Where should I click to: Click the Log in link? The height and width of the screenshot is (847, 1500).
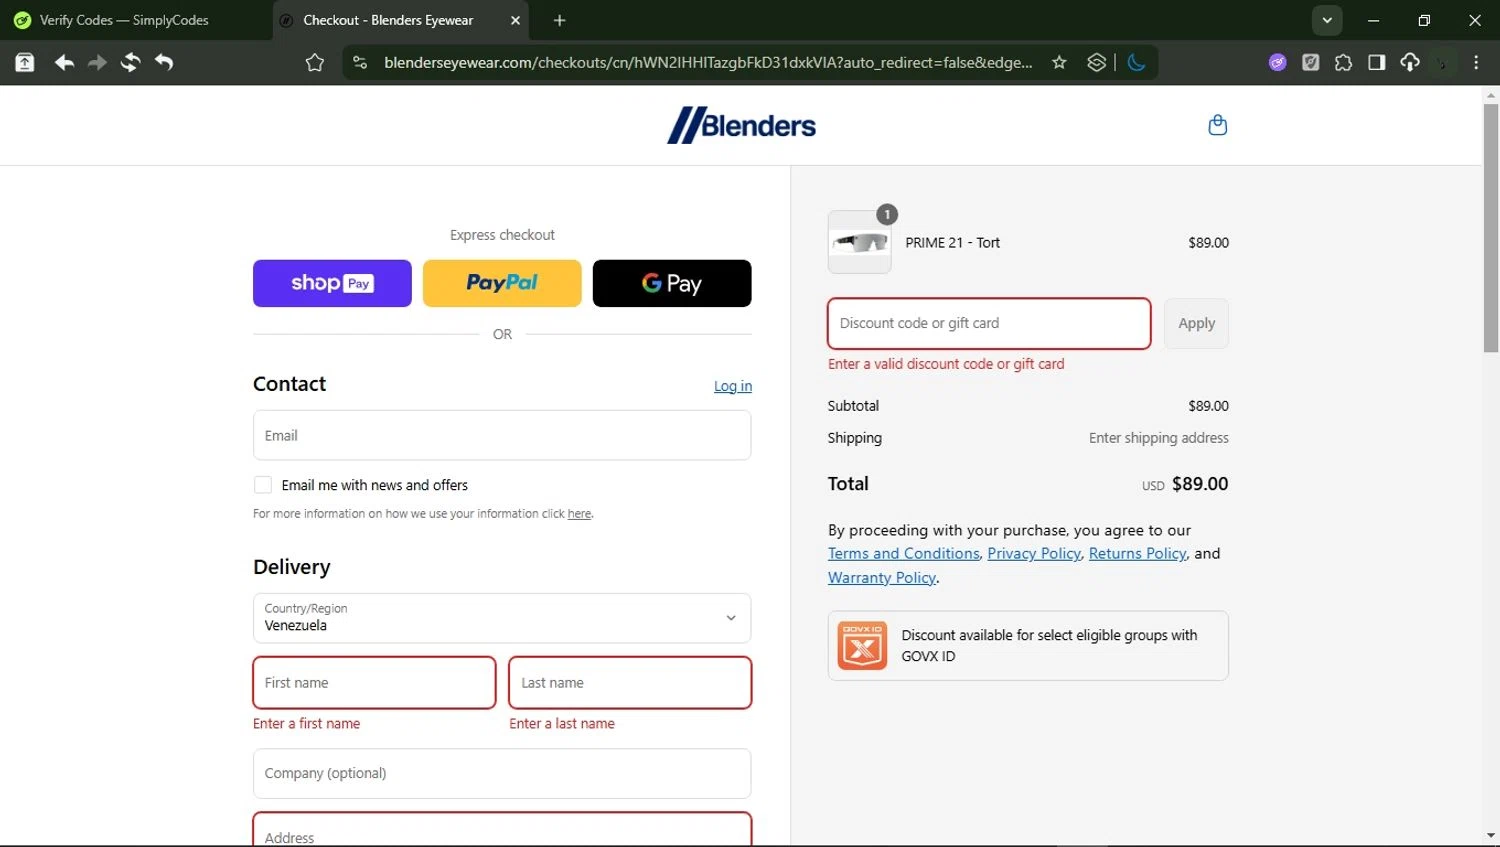[733, 386]
